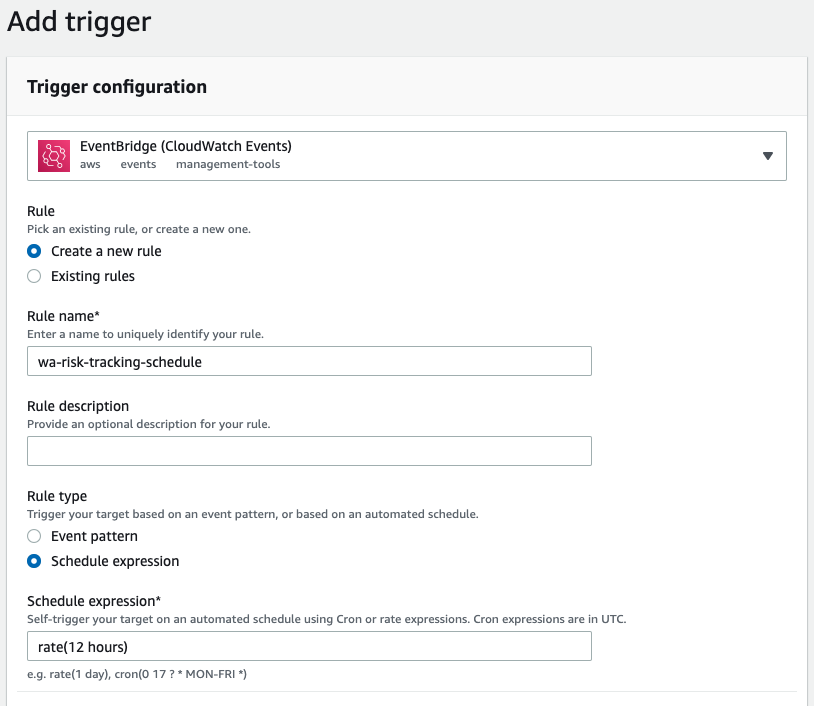Expand trigger options with the down arrow

[x=768, y=155]
